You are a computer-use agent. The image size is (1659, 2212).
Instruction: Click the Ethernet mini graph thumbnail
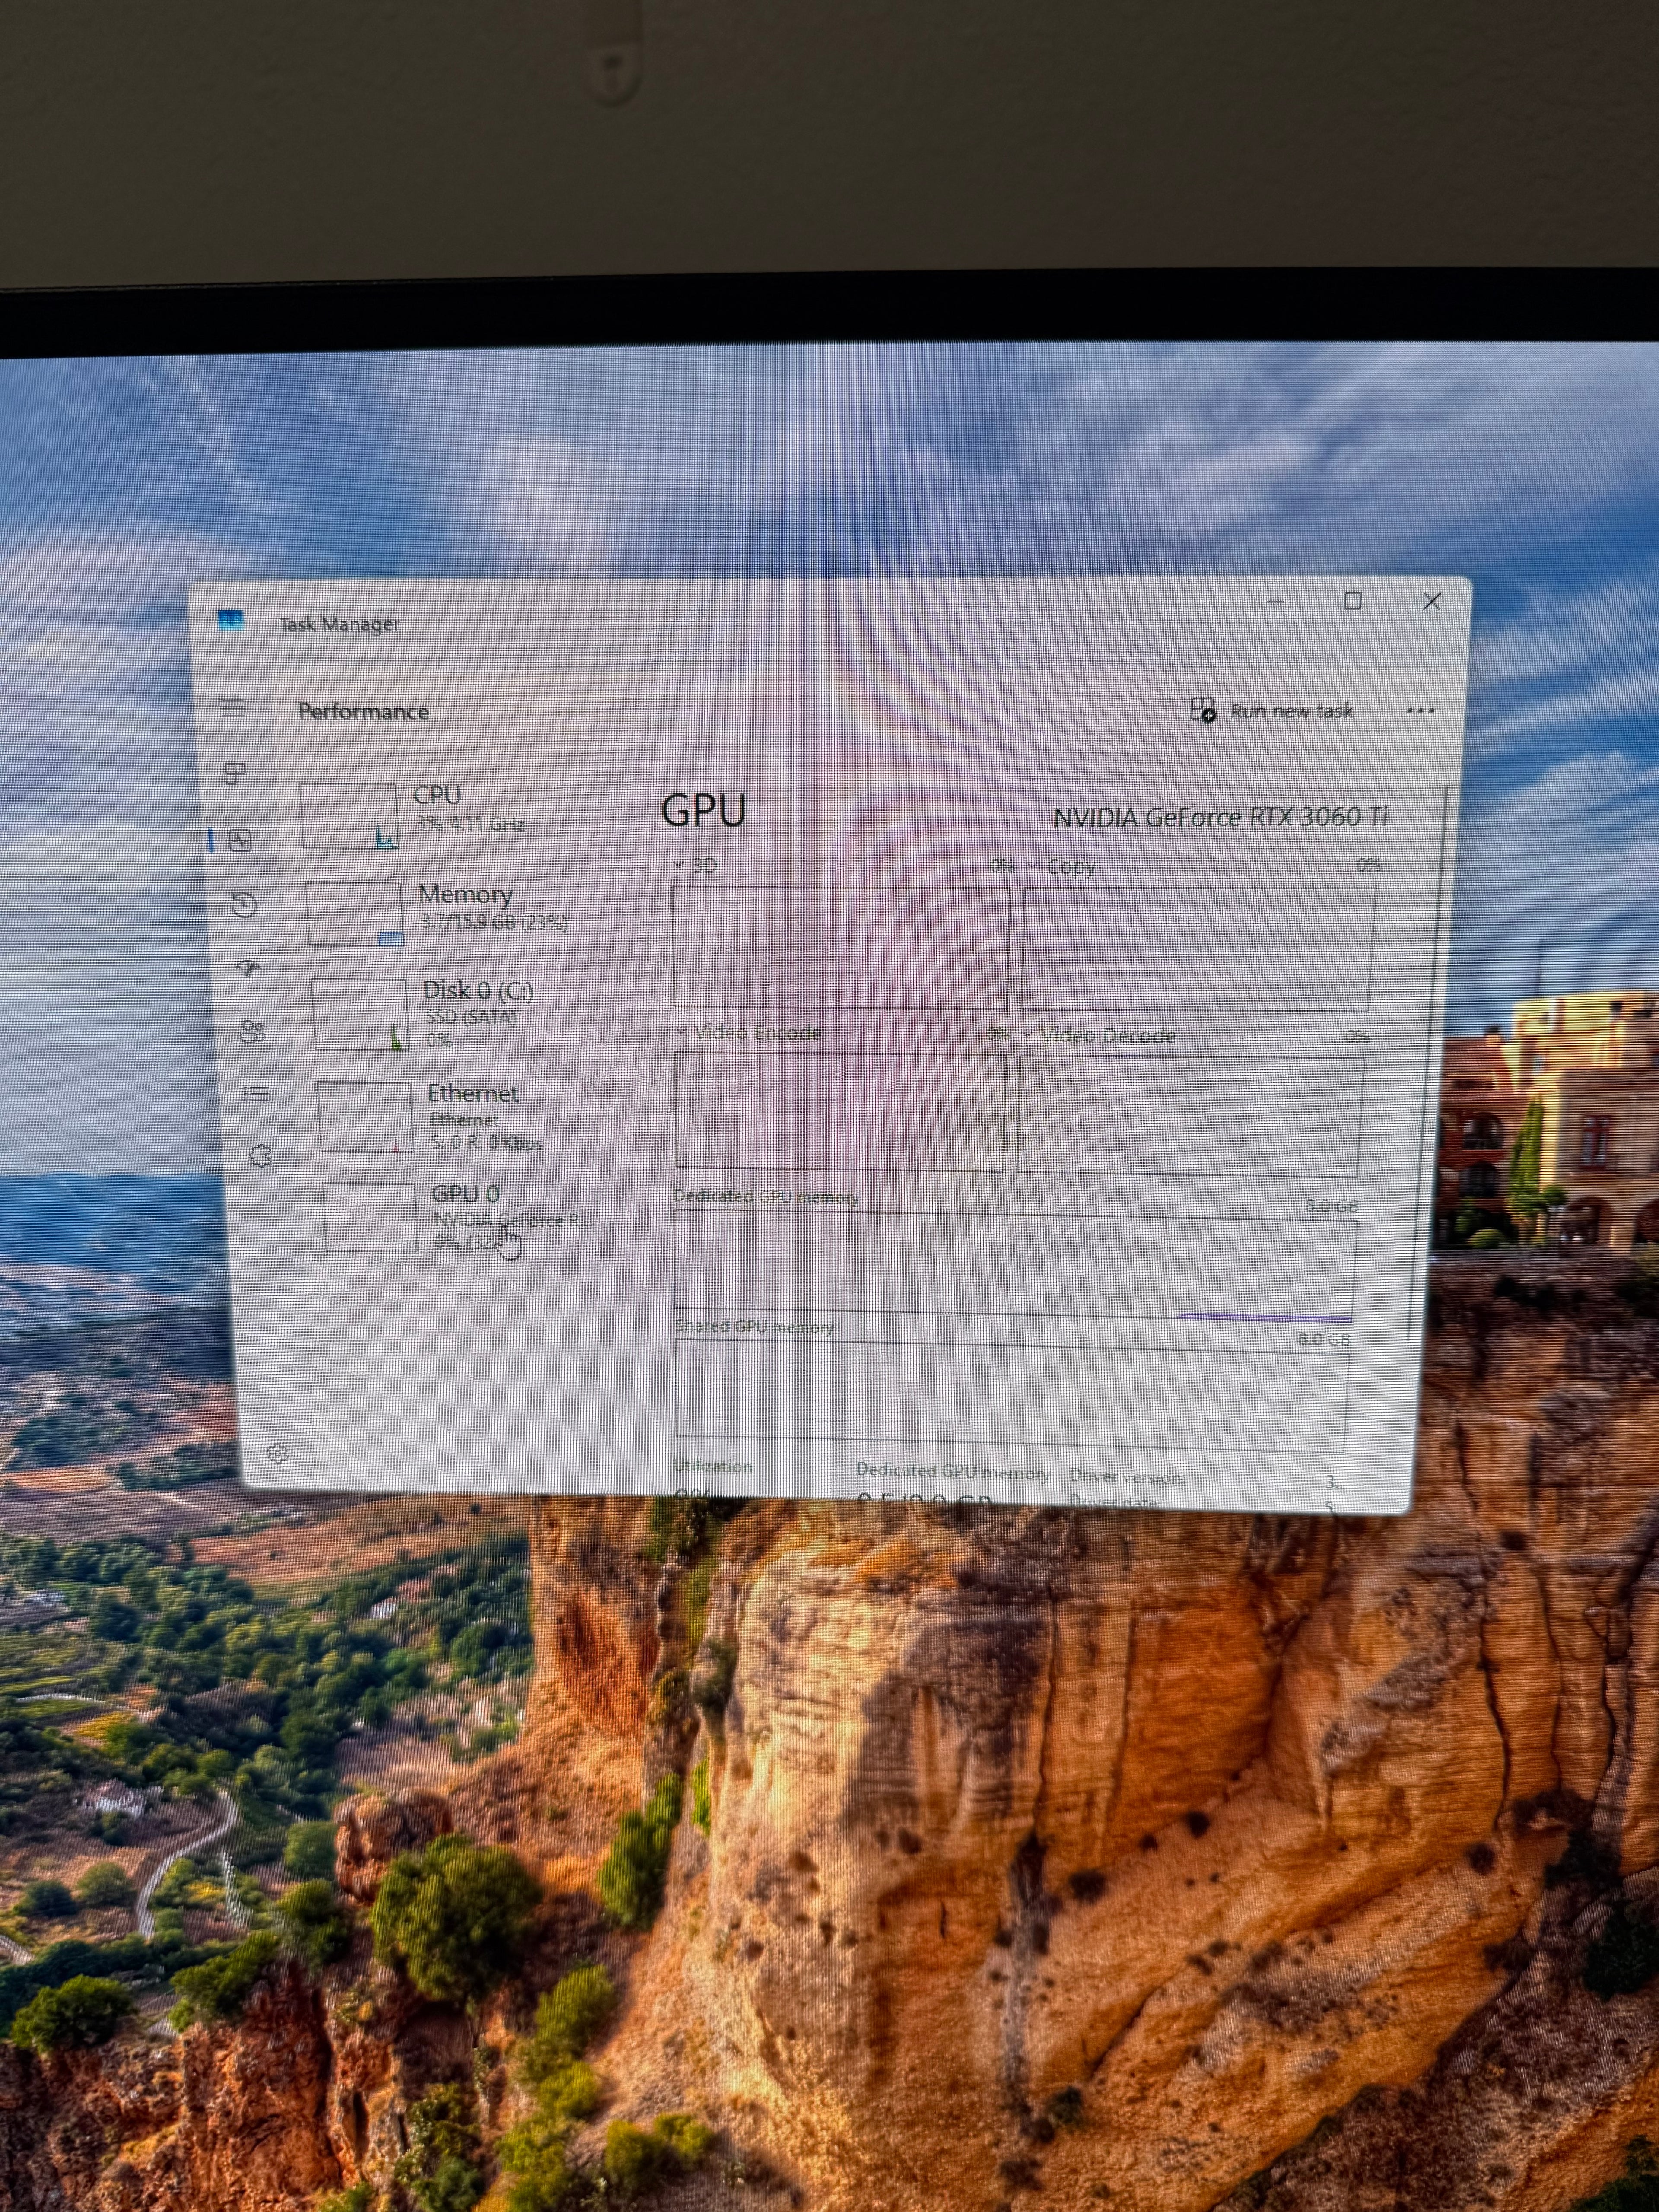pos(365,1117)
